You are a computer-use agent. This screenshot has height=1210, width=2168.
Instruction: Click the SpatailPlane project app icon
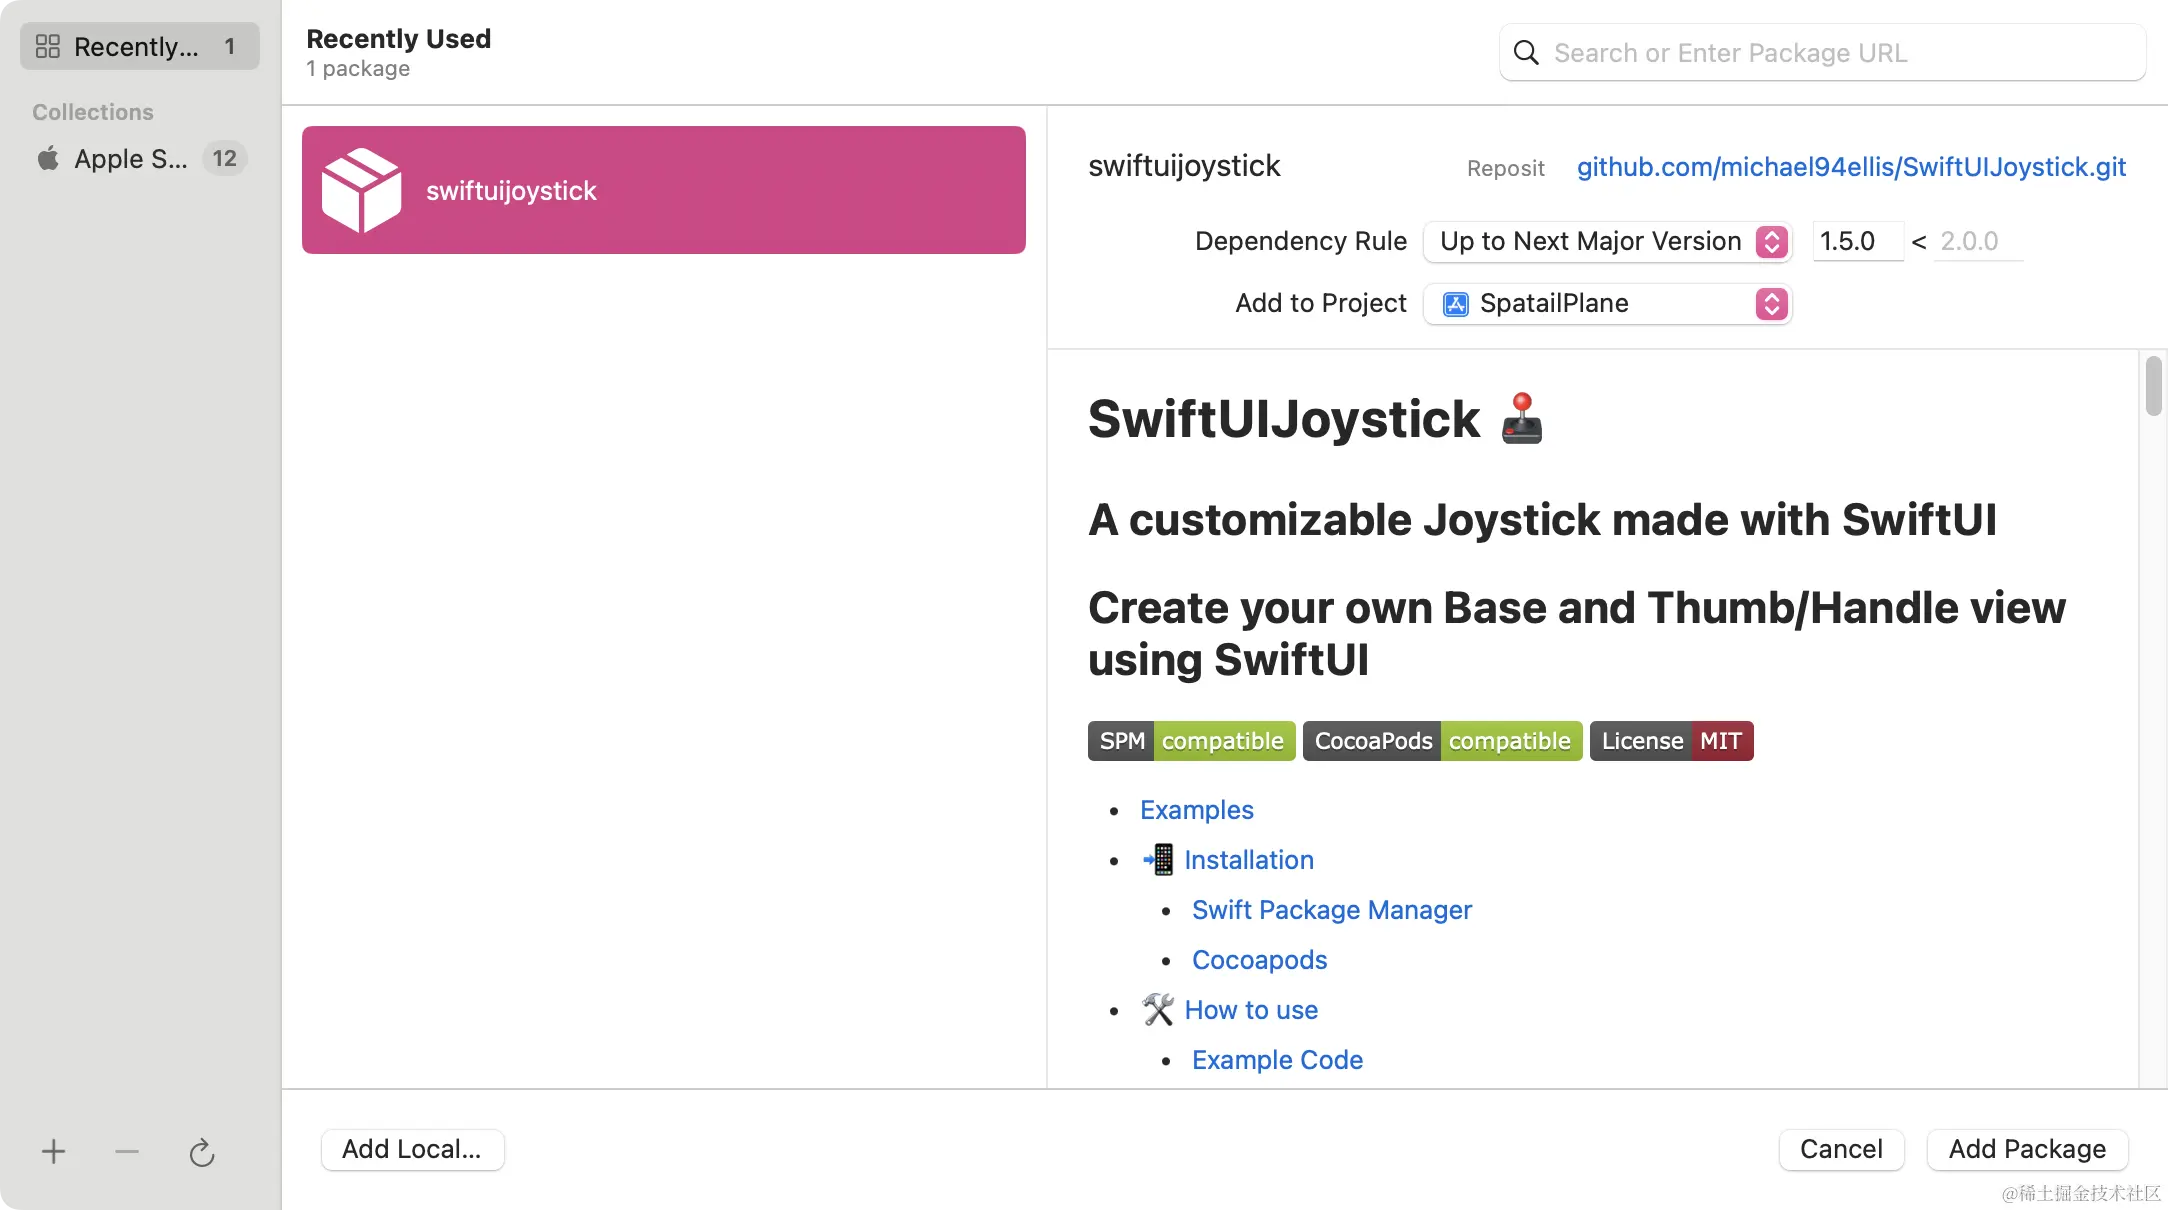[x=1456, y=304]
